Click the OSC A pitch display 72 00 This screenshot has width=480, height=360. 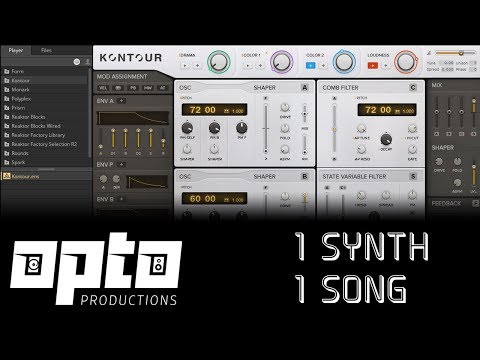point(214,110)
